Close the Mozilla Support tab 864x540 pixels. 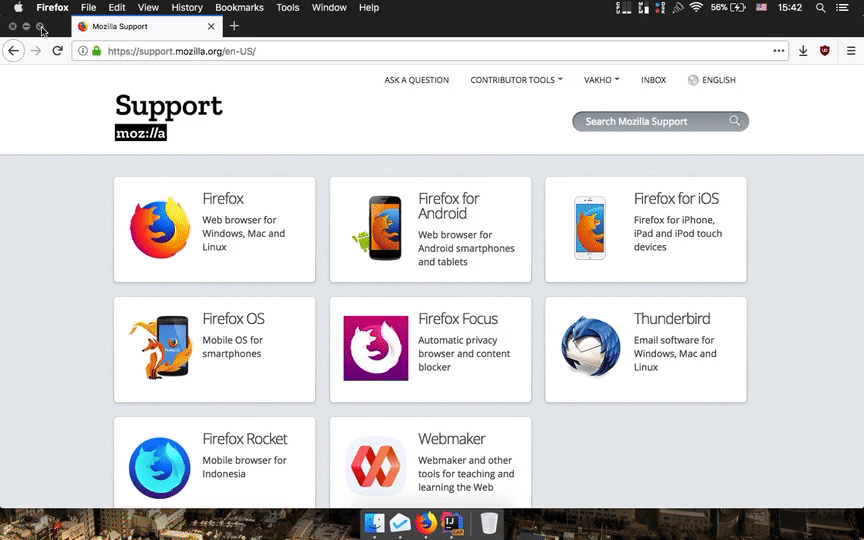tap(211, 26)
